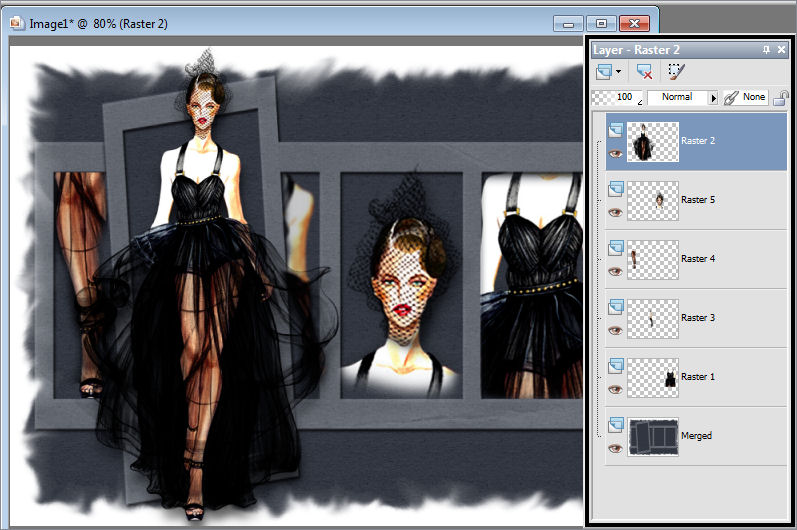The image size is (797, 530).
Task: Hide the Raster 3 layer via eye icon
Action: pos(616,330)
